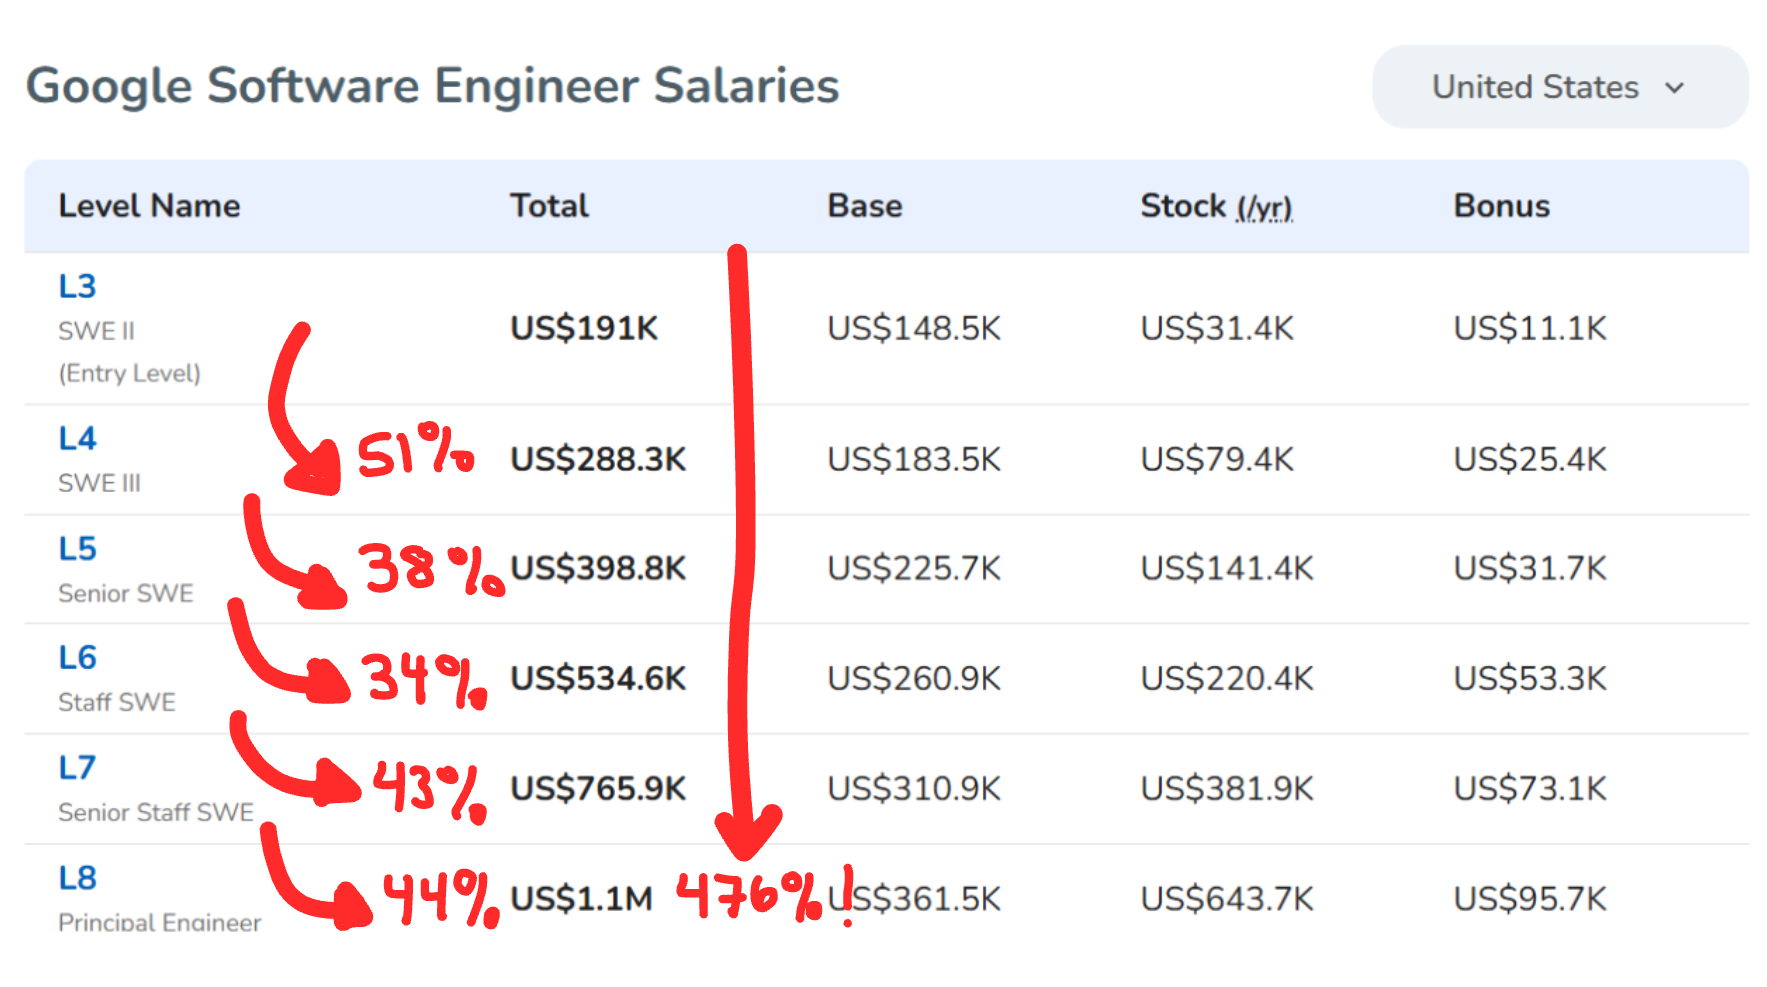The height and width of the screenshot is (987, 1767).
Task: Sort by the Total column header
Action: point(548,206)
